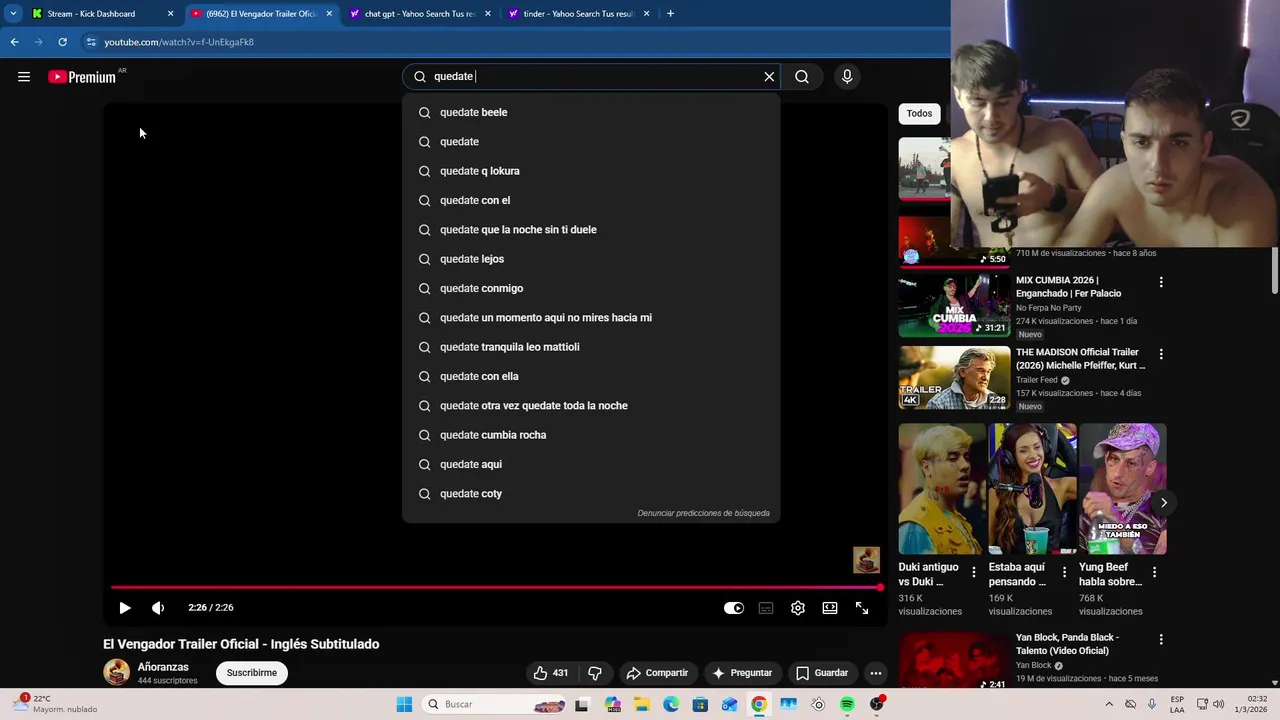Go to YouTube Premium home logo
Viewport: 1280px width, 720px height.
[82, 77]
